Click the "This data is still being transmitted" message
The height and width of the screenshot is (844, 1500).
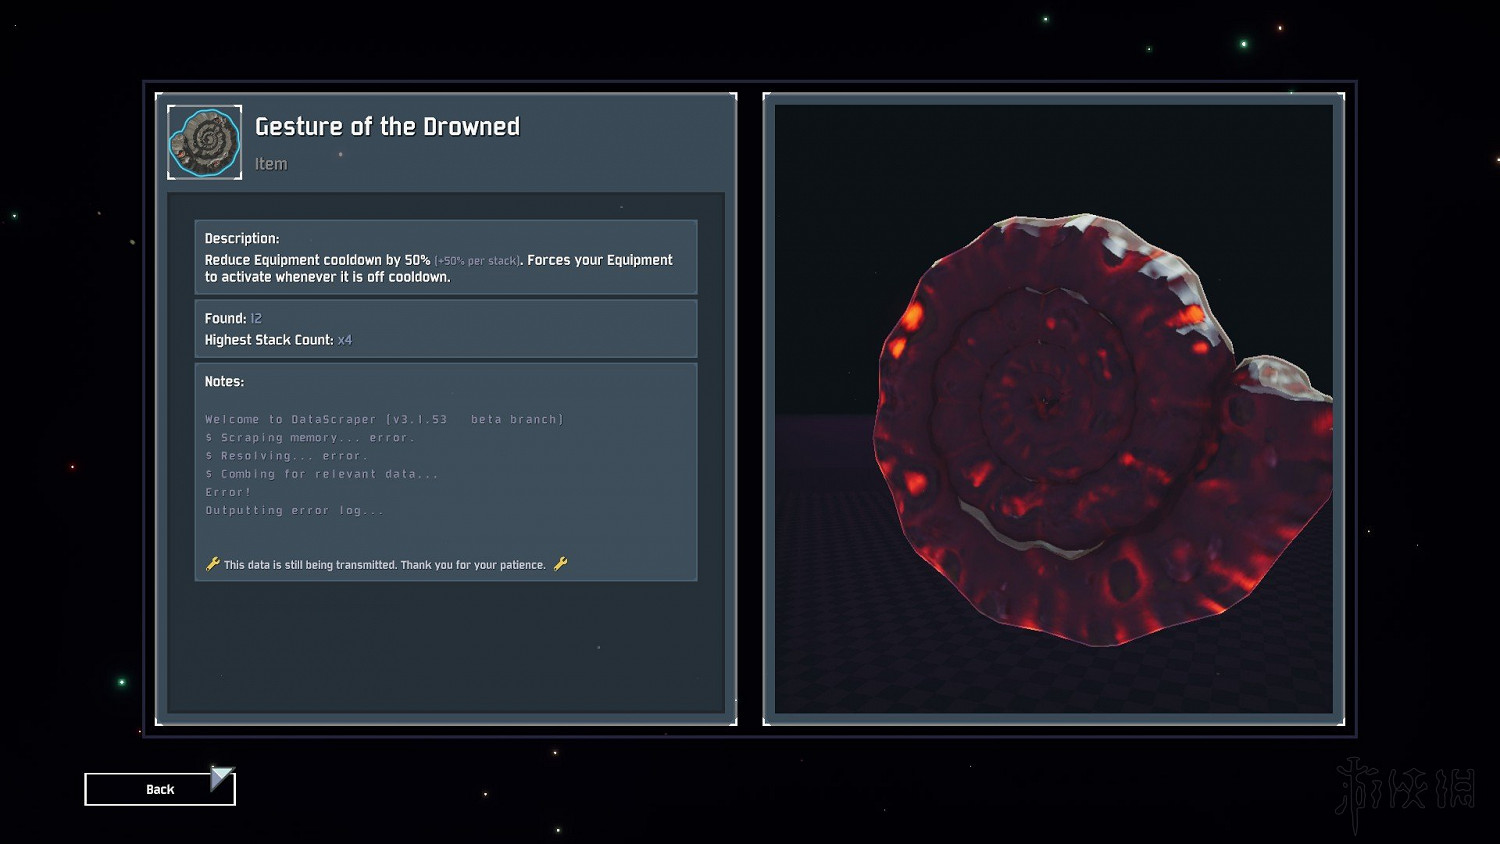click(385, 565)
